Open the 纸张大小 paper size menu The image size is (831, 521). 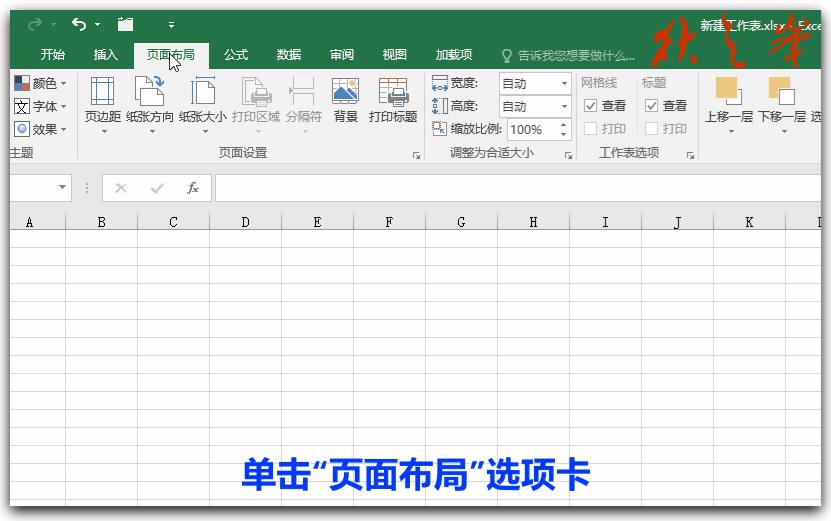[x=202, y=104]
